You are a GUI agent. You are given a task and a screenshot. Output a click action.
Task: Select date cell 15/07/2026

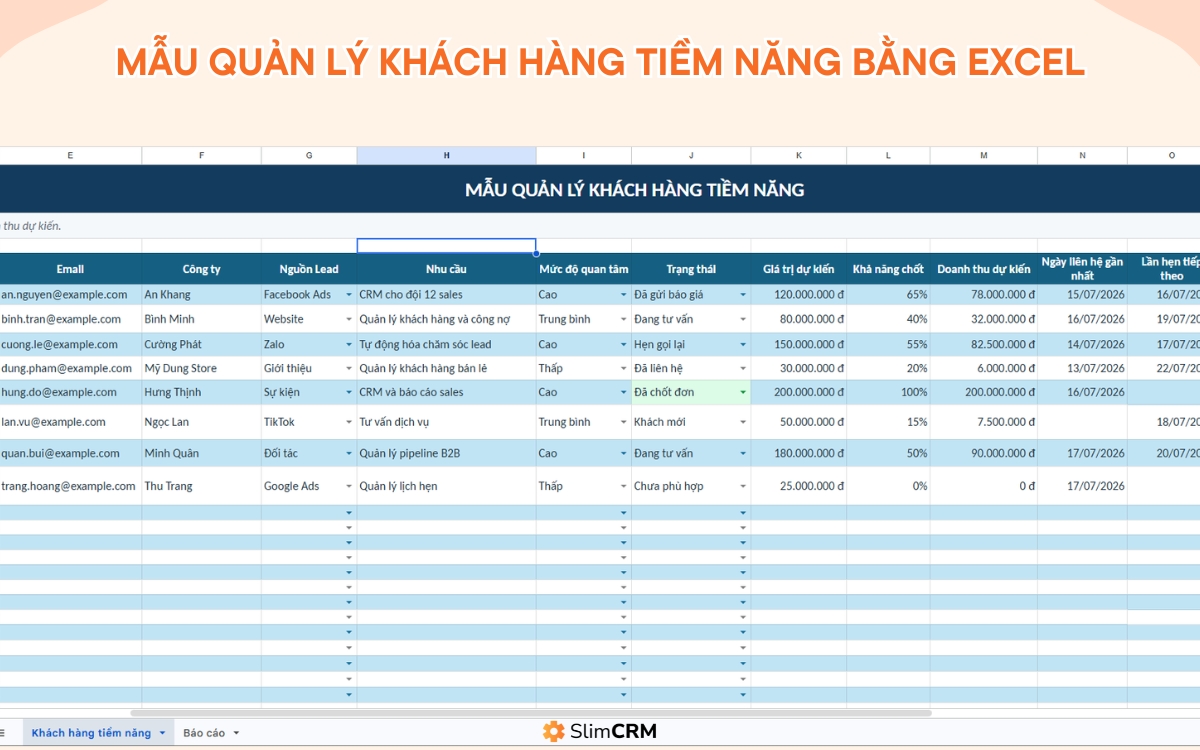(1082, 295)
